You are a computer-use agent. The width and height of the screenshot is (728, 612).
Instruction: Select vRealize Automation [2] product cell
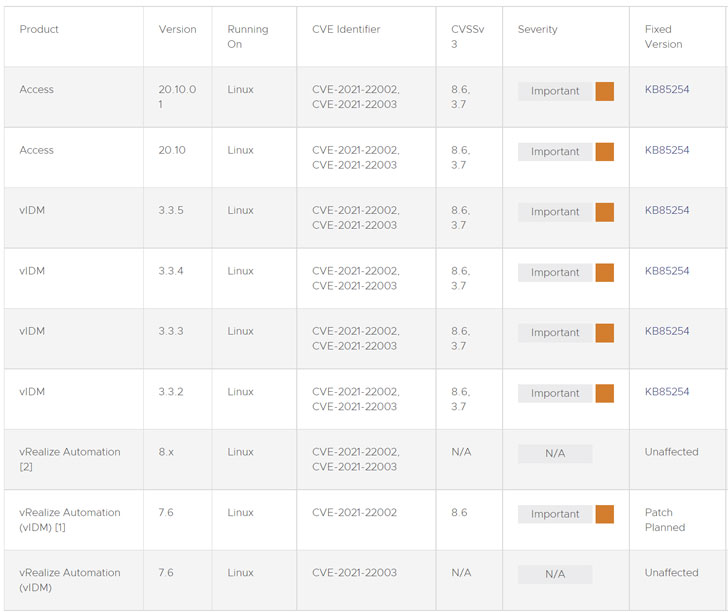pyautogui.click(x=69, y=459)
